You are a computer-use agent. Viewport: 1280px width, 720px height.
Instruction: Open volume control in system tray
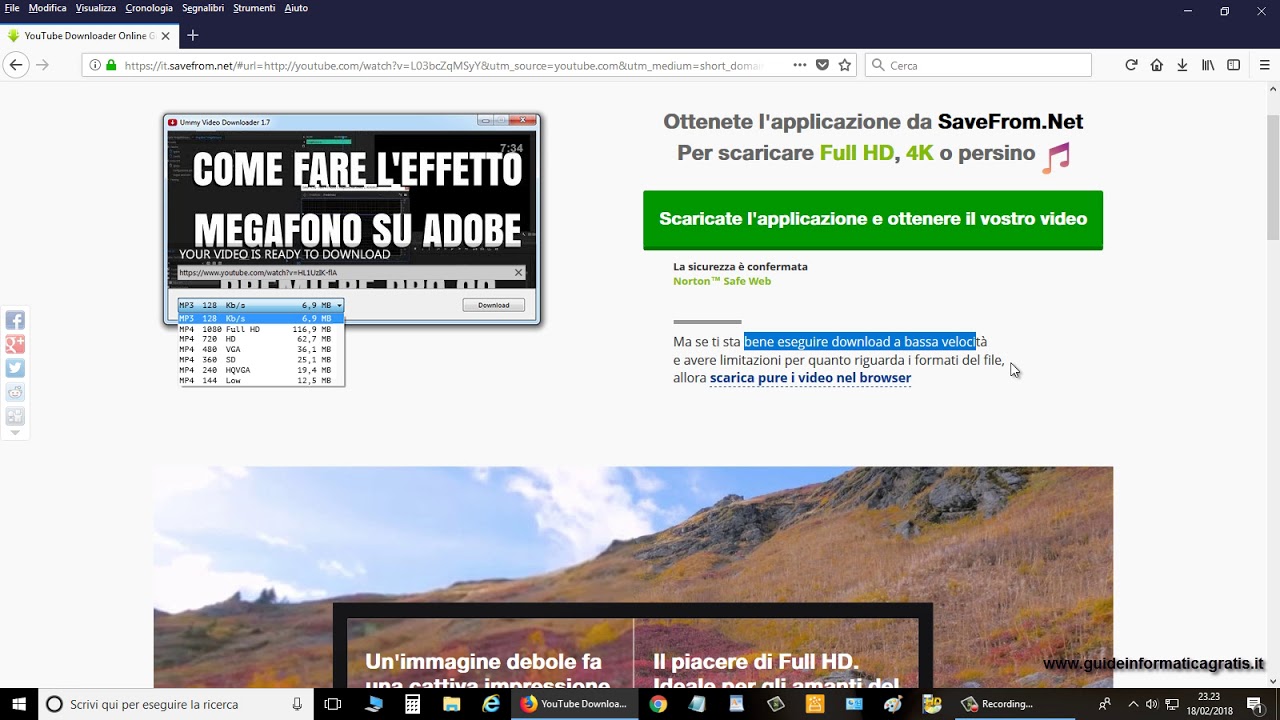tap(1152, 704)
